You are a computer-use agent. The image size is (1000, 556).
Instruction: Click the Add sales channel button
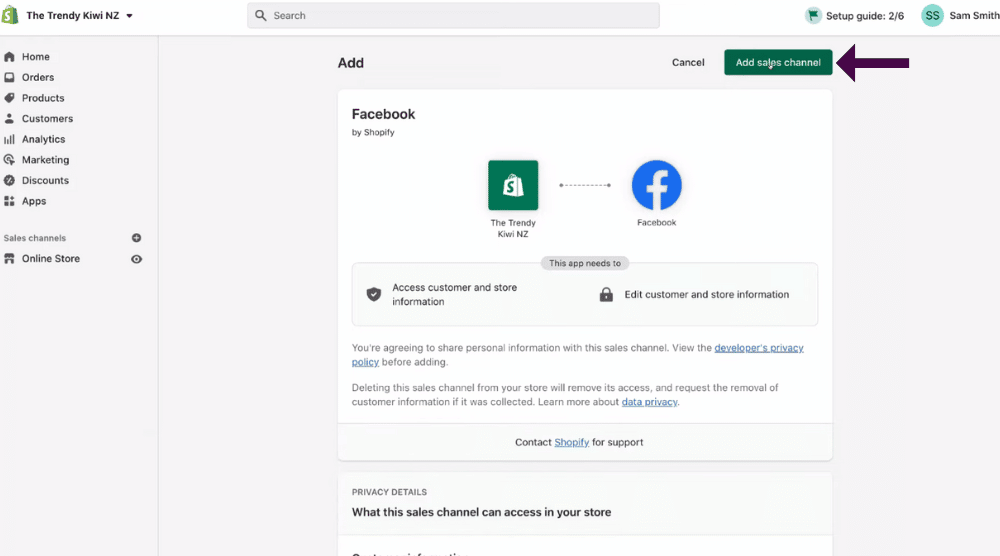pyautogui.click(x=778, y=62)
